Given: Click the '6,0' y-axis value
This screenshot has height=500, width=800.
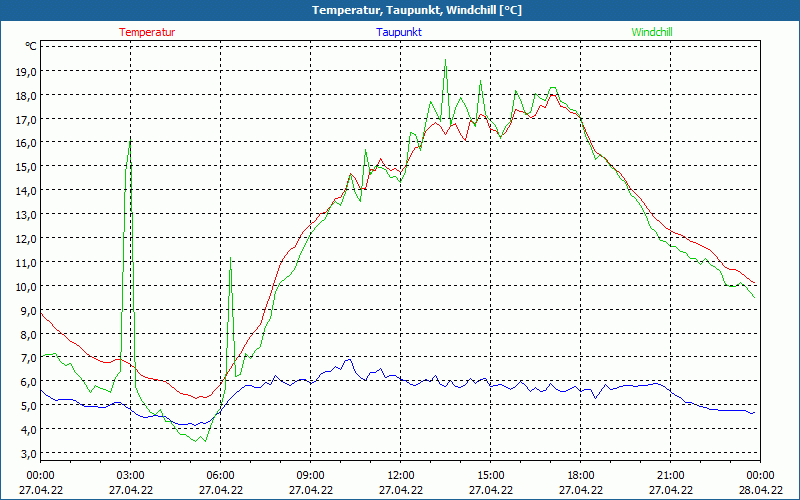Looking at the screenshot, I should (29, 382).
